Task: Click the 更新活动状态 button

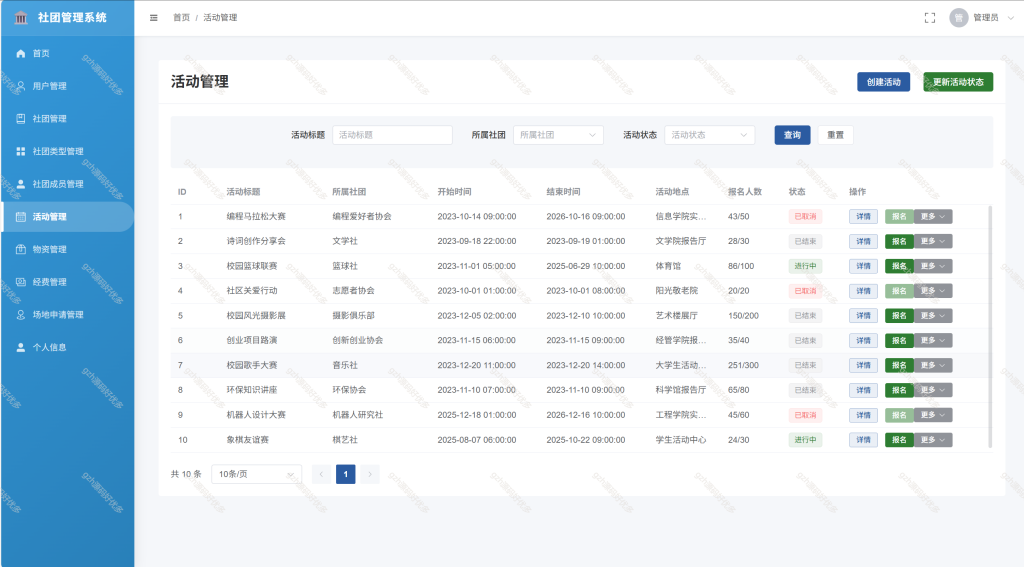Action: 958,82
